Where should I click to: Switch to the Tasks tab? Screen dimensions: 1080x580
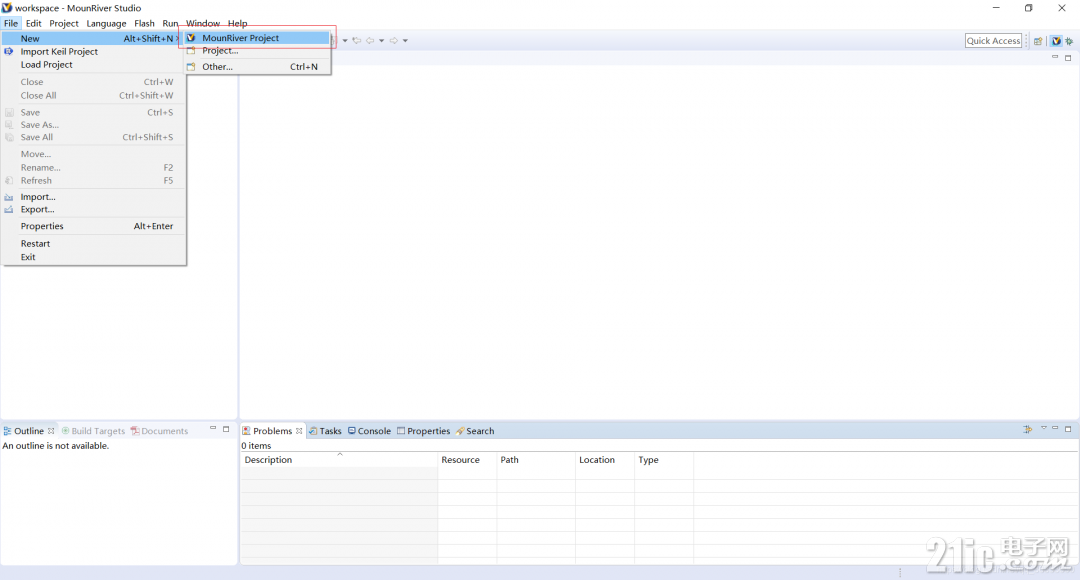pos(325,431)
